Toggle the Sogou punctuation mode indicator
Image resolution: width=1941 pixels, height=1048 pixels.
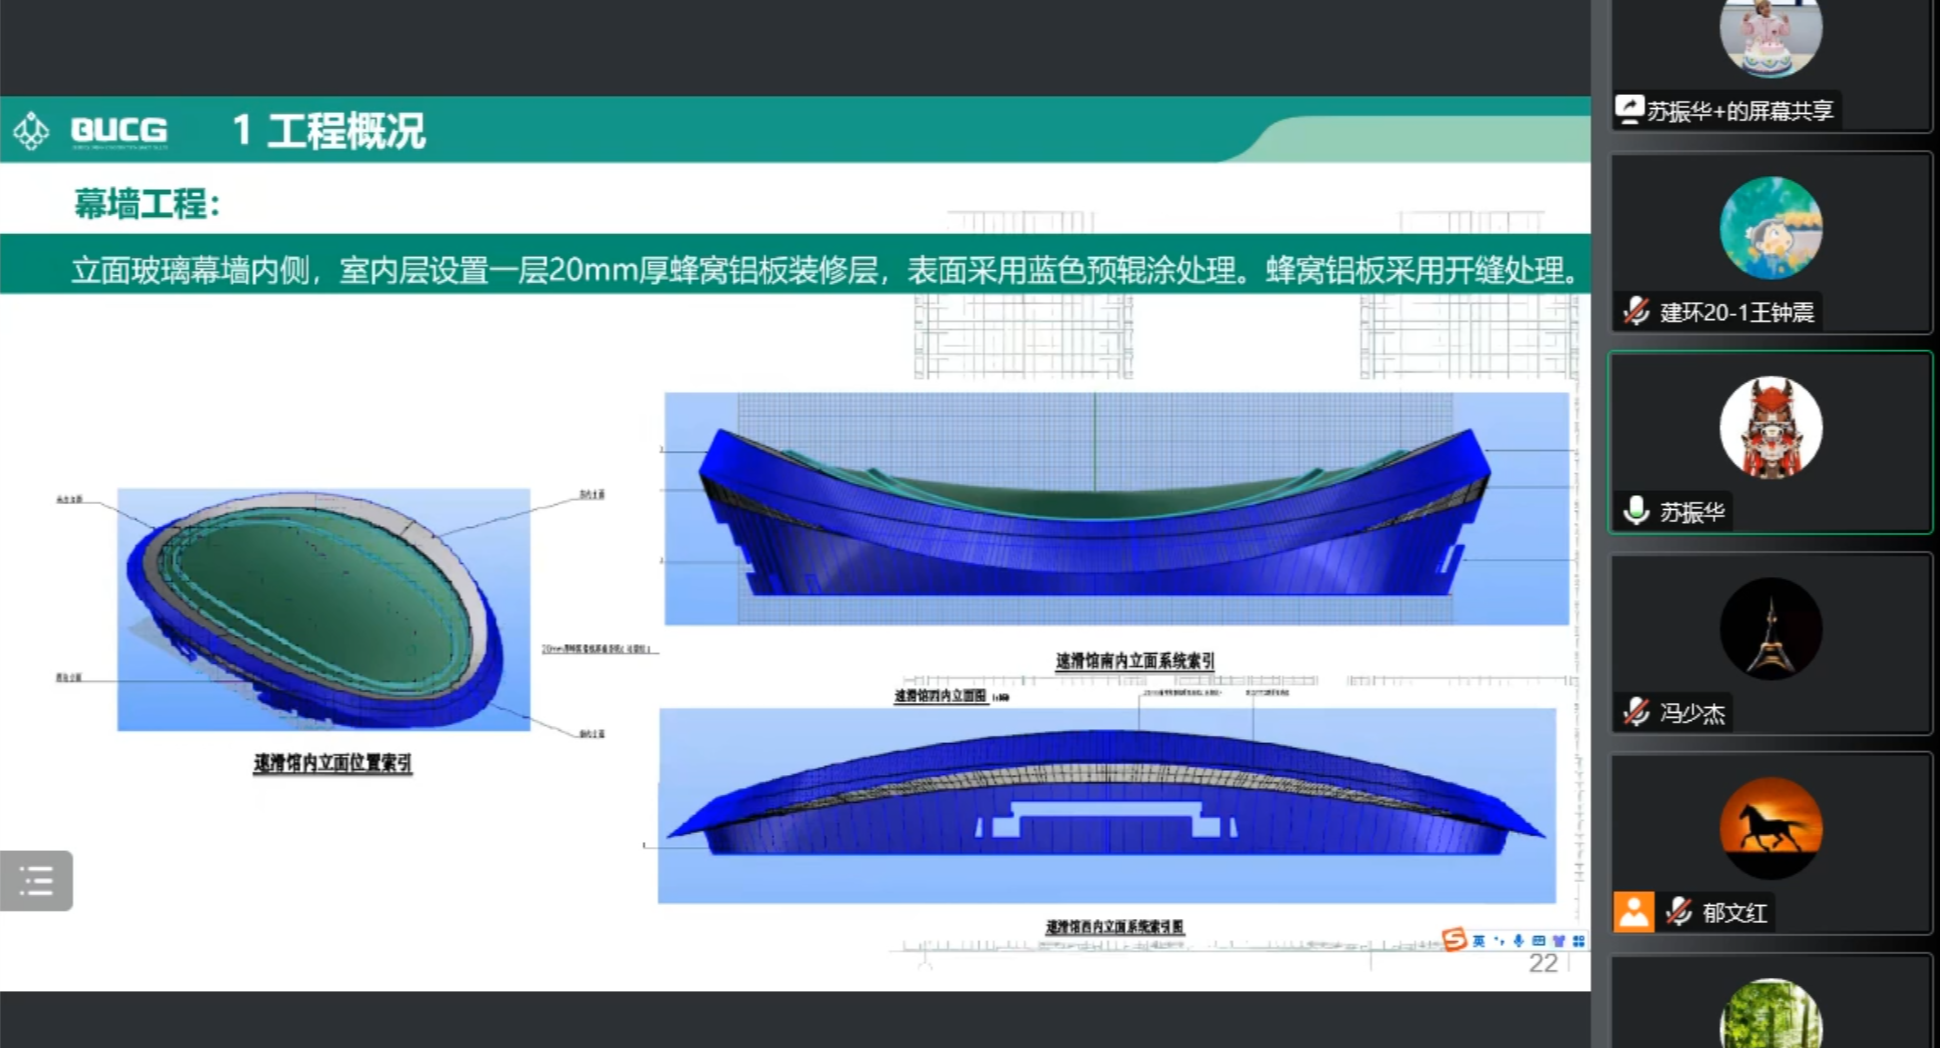pos(1499,940)
